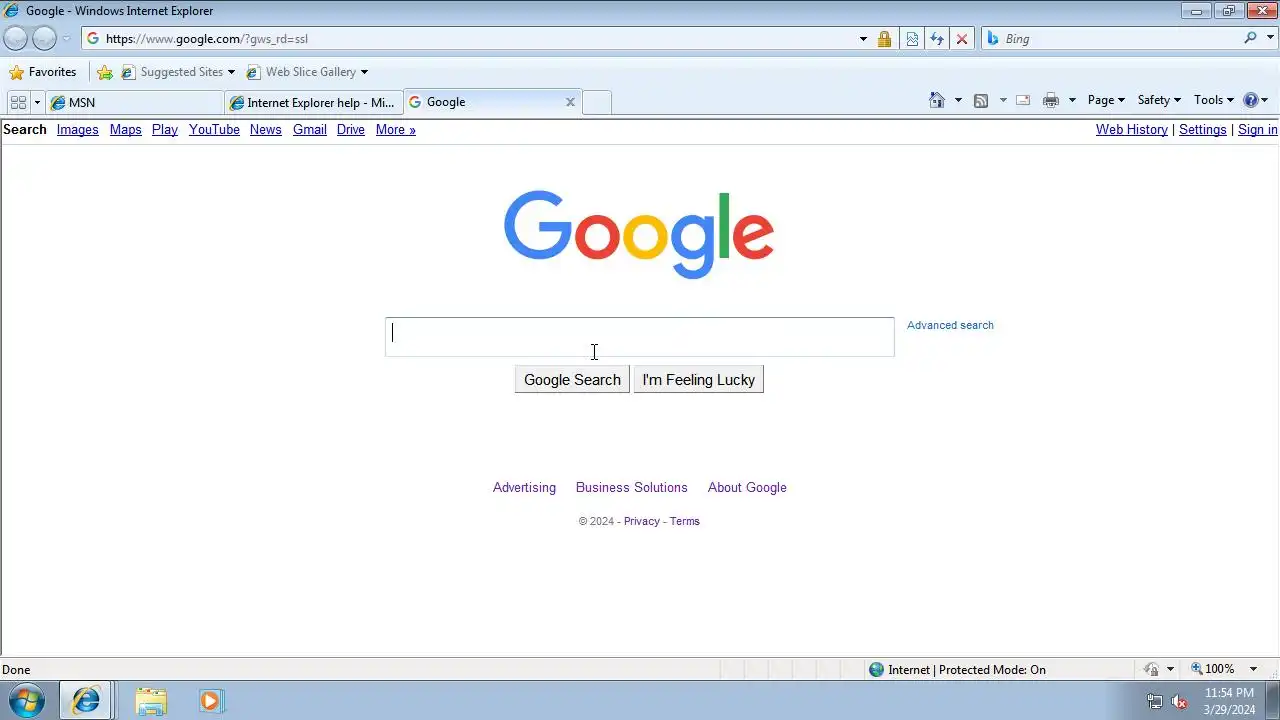This screenshot has width=1280, height=720.
Task: Open a new blank tab
Action: click(x=597, y=102)
